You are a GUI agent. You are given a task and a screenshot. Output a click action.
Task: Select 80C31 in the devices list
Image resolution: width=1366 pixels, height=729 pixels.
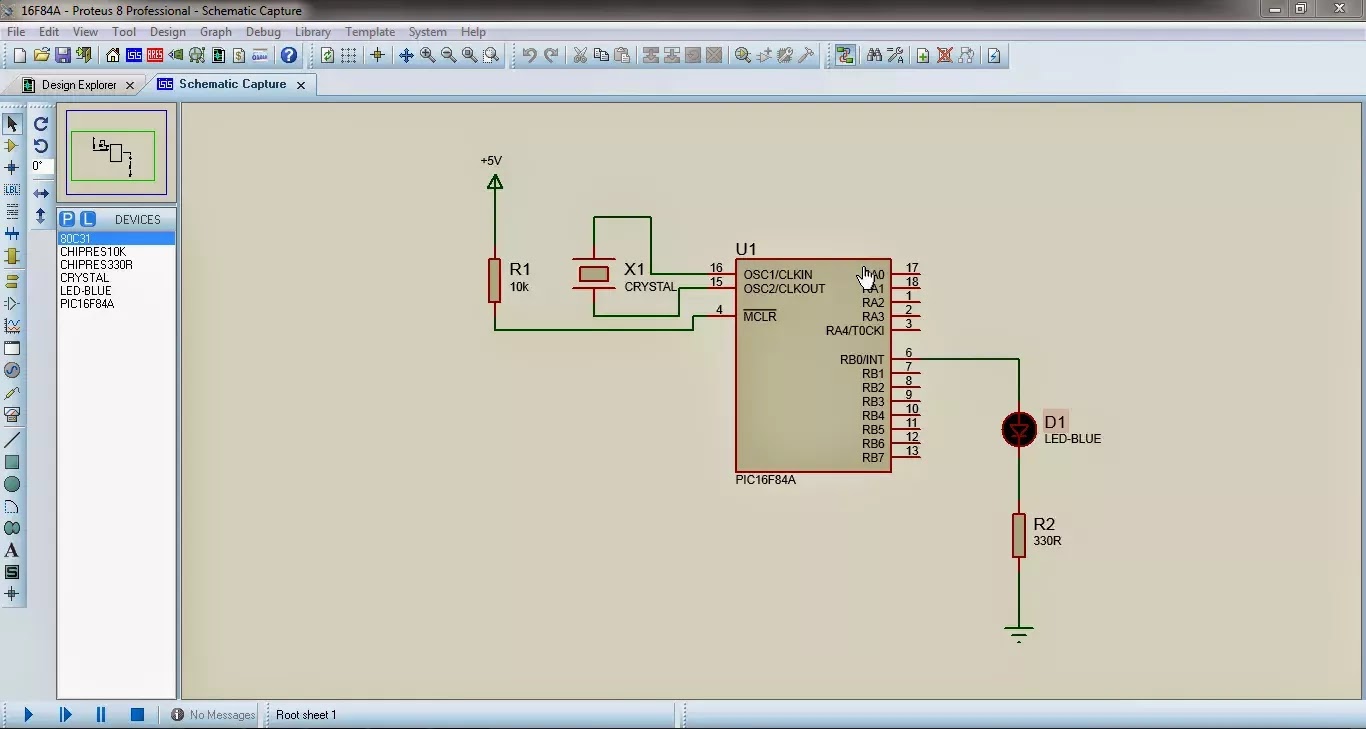pos(116,239)
